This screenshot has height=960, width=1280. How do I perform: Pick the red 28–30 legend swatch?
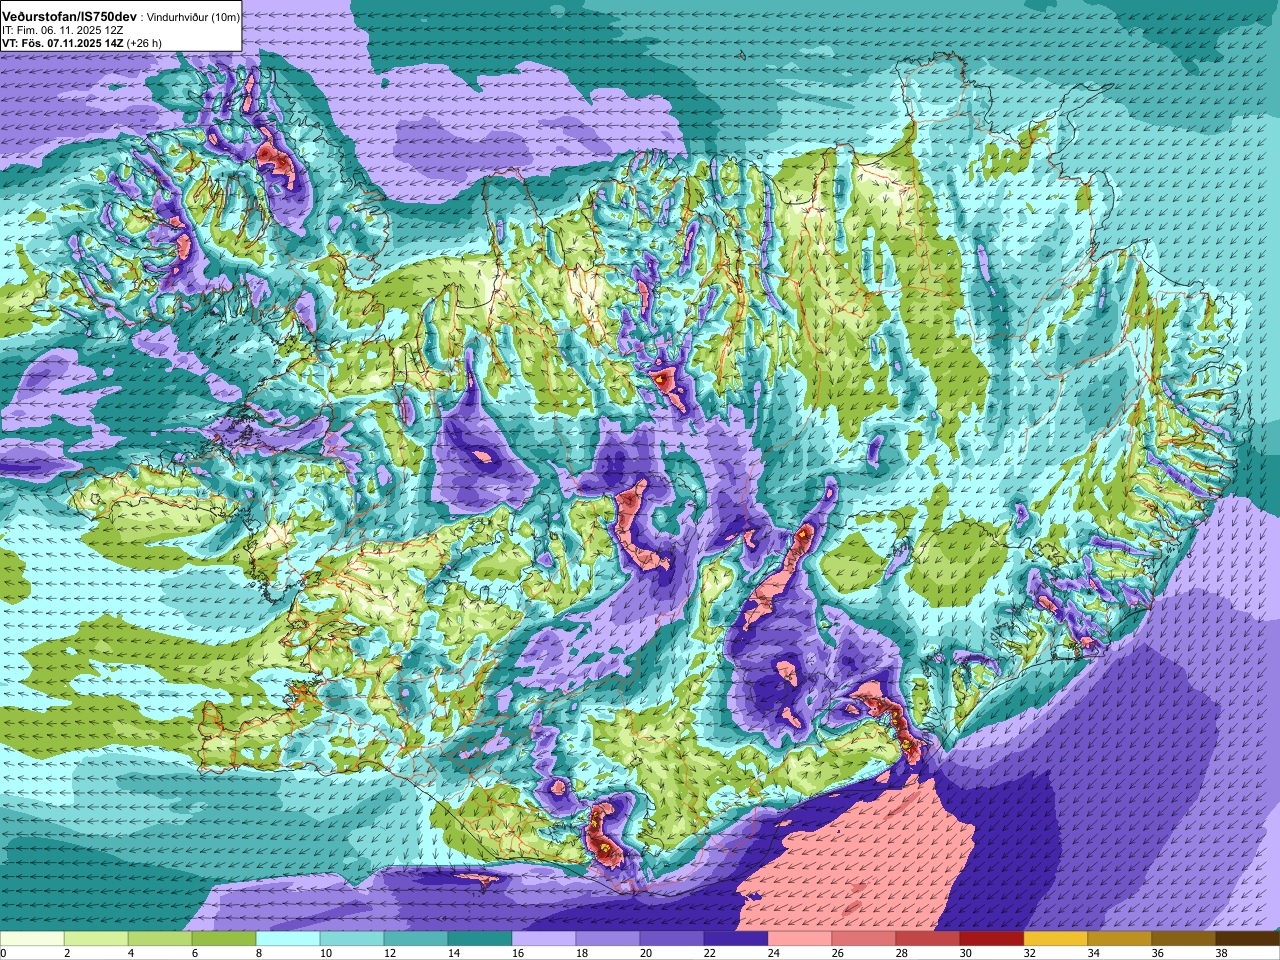pyautogui.click(x=928, y=939)
